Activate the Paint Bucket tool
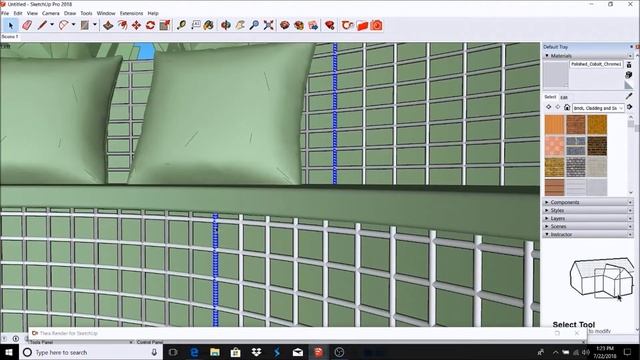 209,25
